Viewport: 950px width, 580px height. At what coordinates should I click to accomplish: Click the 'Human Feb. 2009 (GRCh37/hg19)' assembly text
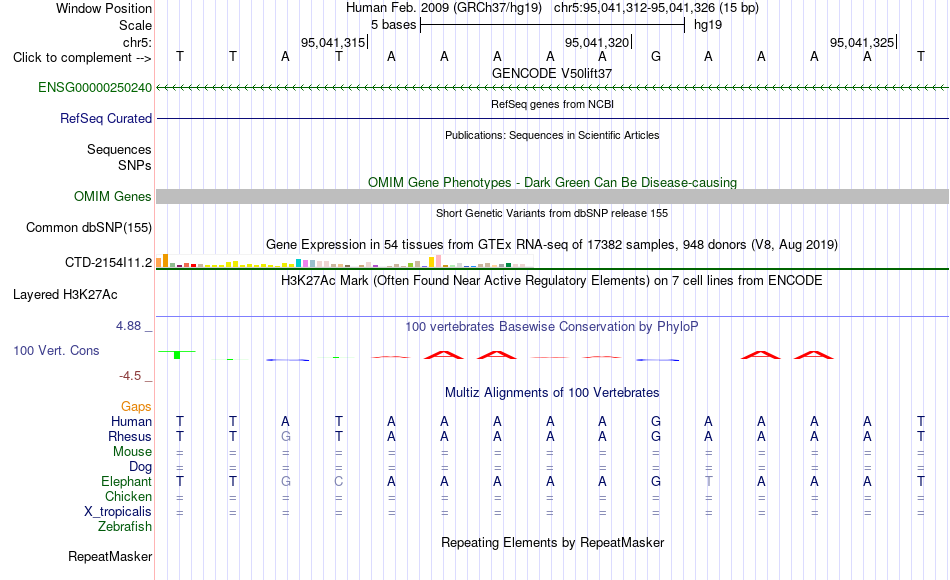pos(443,8)
